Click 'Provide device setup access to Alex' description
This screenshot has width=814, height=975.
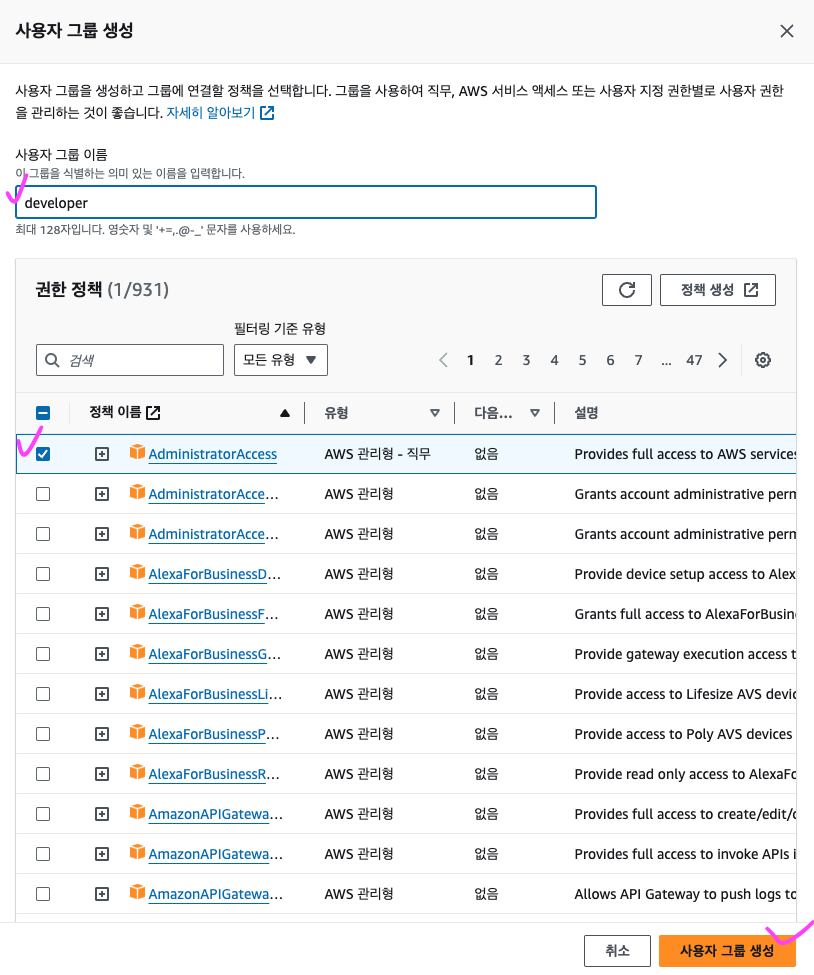(x=685, y=574)
